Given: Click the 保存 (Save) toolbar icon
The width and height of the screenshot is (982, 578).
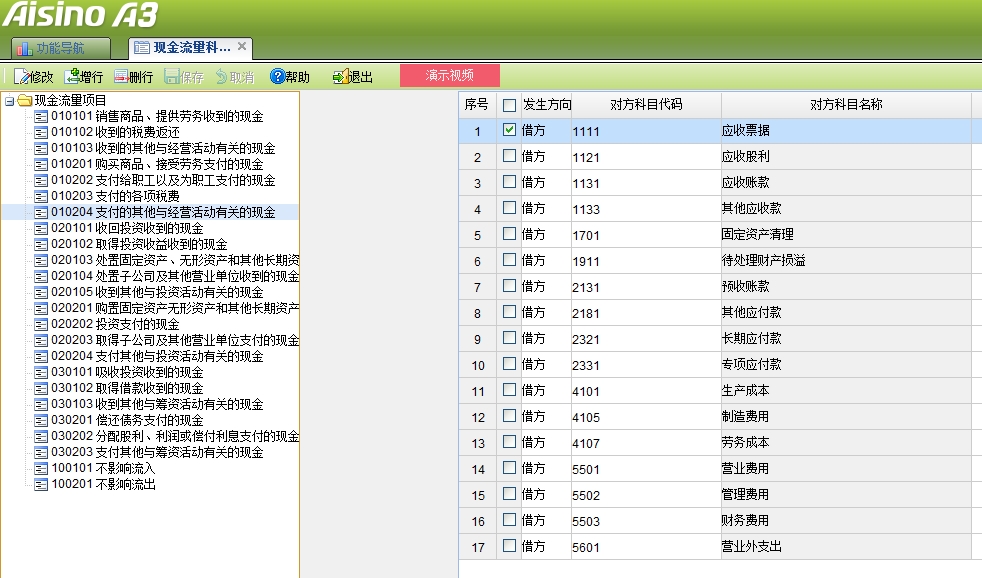Looking at the screenshot, I should pyautogui.click(x=172, y=77).
